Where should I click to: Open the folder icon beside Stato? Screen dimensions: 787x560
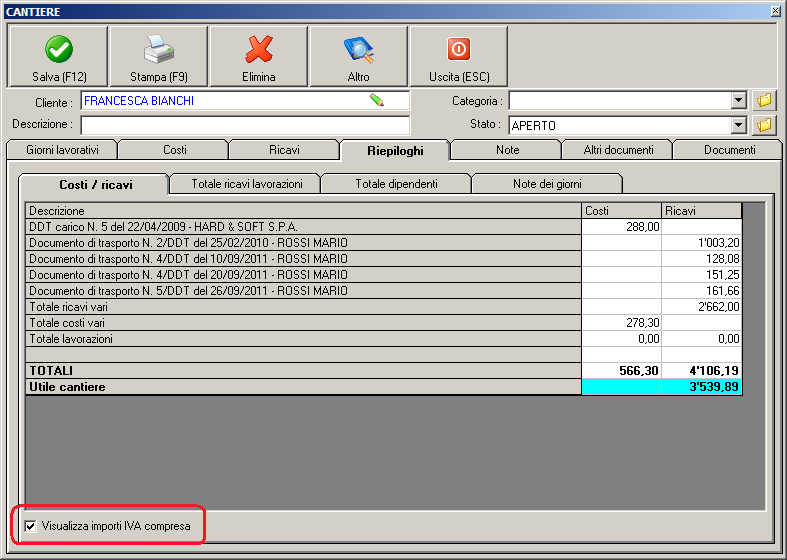click(x=764, y=125)
